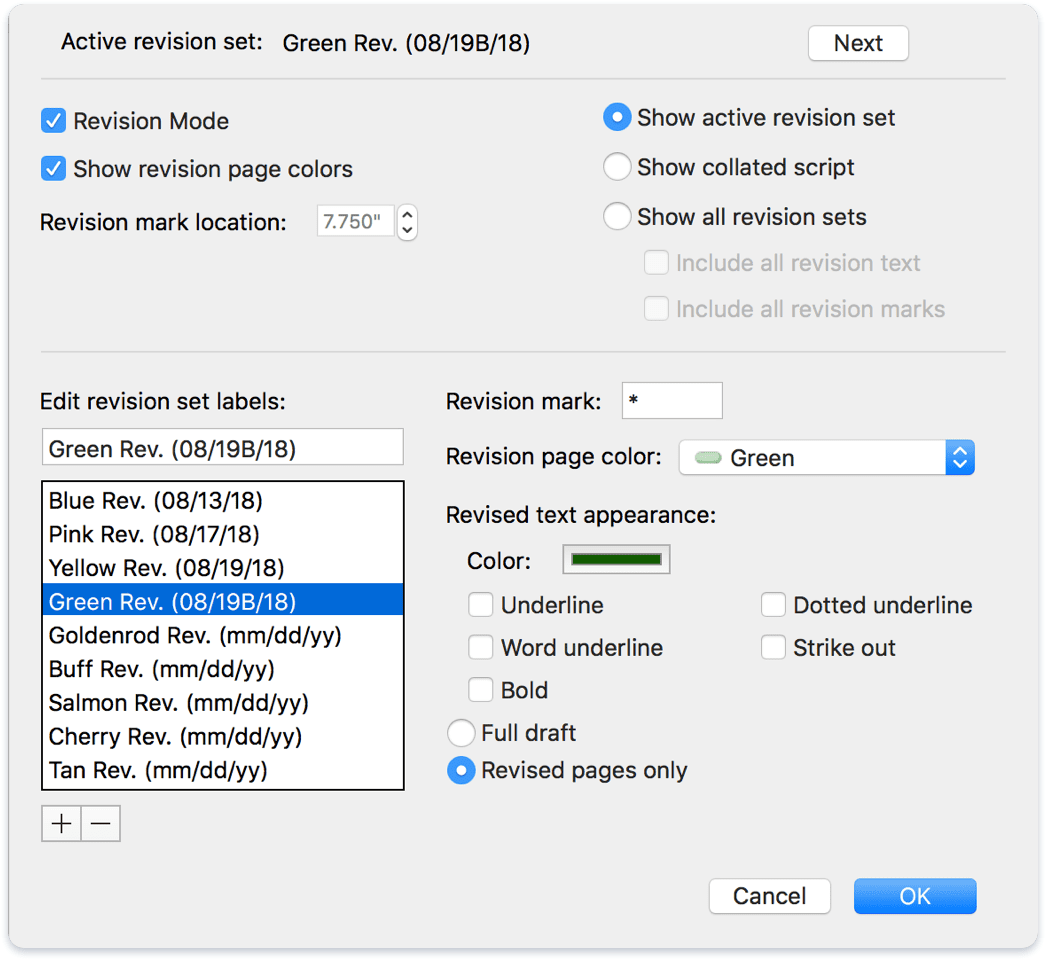This screenshot has height=960, width=1046.
Task: Open the revised text Color picker
Action: (x=616, y=559)
